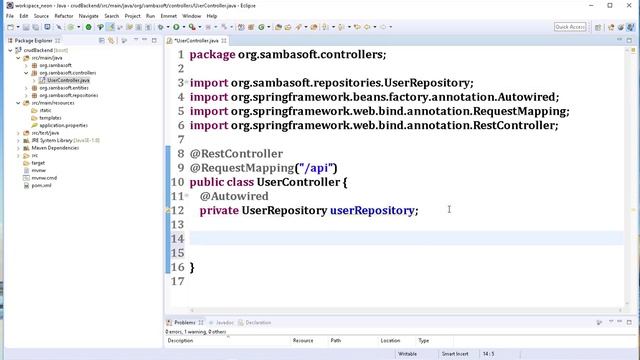Click the green New Java Class icon
The width and height of the screenshot is (640, 360).
[261, 27]
